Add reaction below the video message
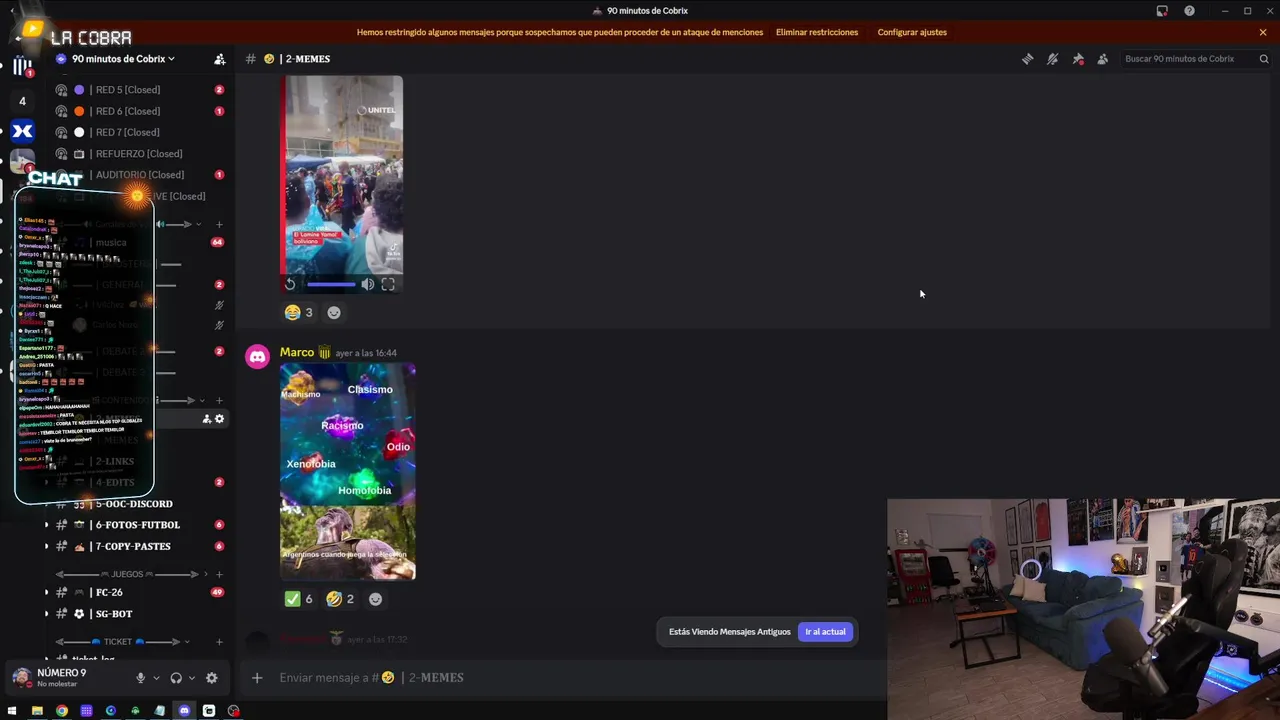Image resolution: width=1280 pixels, height=720 pixels. click(x=334, y=313)
